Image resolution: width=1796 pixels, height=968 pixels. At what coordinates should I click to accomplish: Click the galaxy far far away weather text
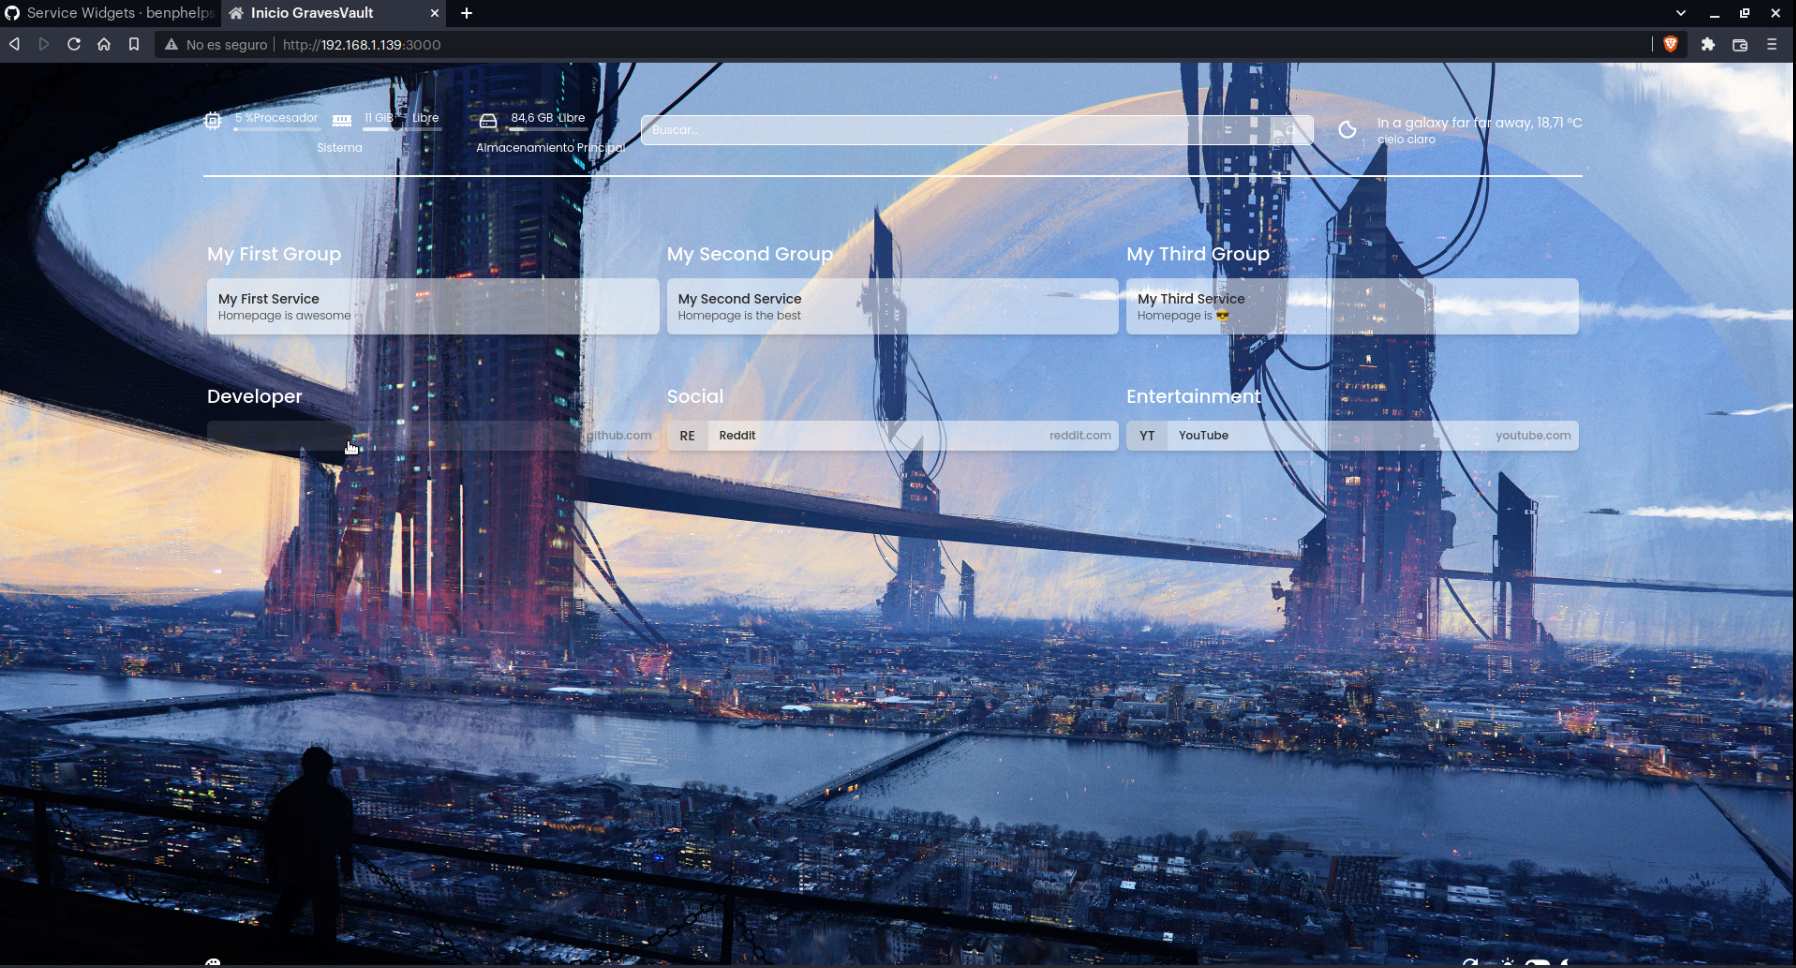(1479, 123)
